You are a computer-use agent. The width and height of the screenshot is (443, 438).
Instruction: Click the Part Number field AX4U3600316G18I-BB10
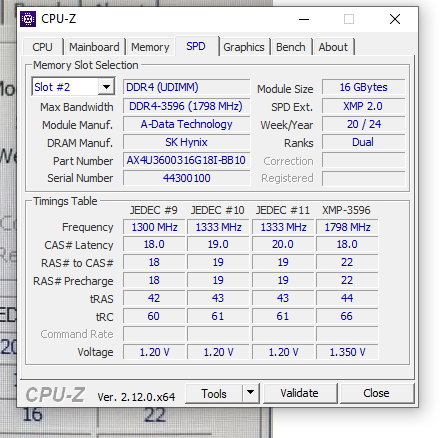point(186,160)
